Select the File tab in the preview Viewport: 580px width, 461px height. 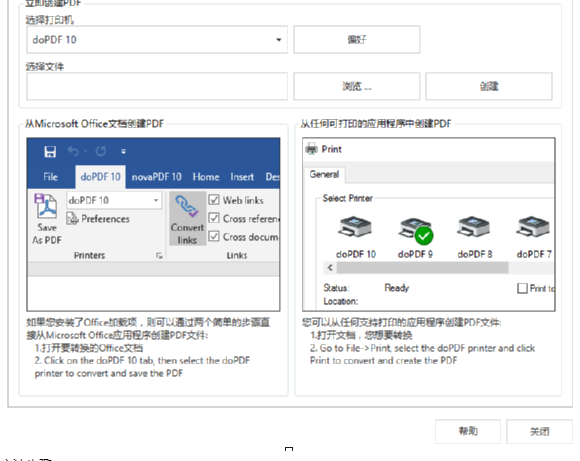pos(50,177)
